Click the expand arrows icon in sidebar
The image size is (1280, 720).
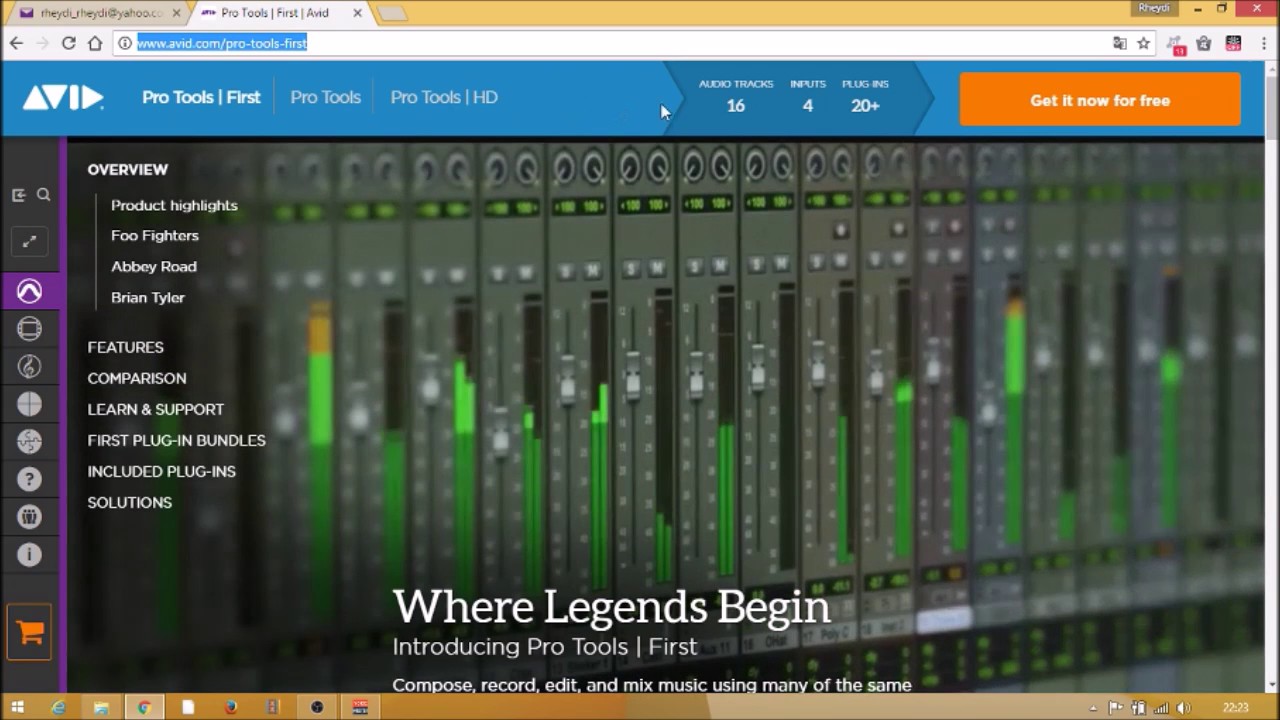[29, 241]
